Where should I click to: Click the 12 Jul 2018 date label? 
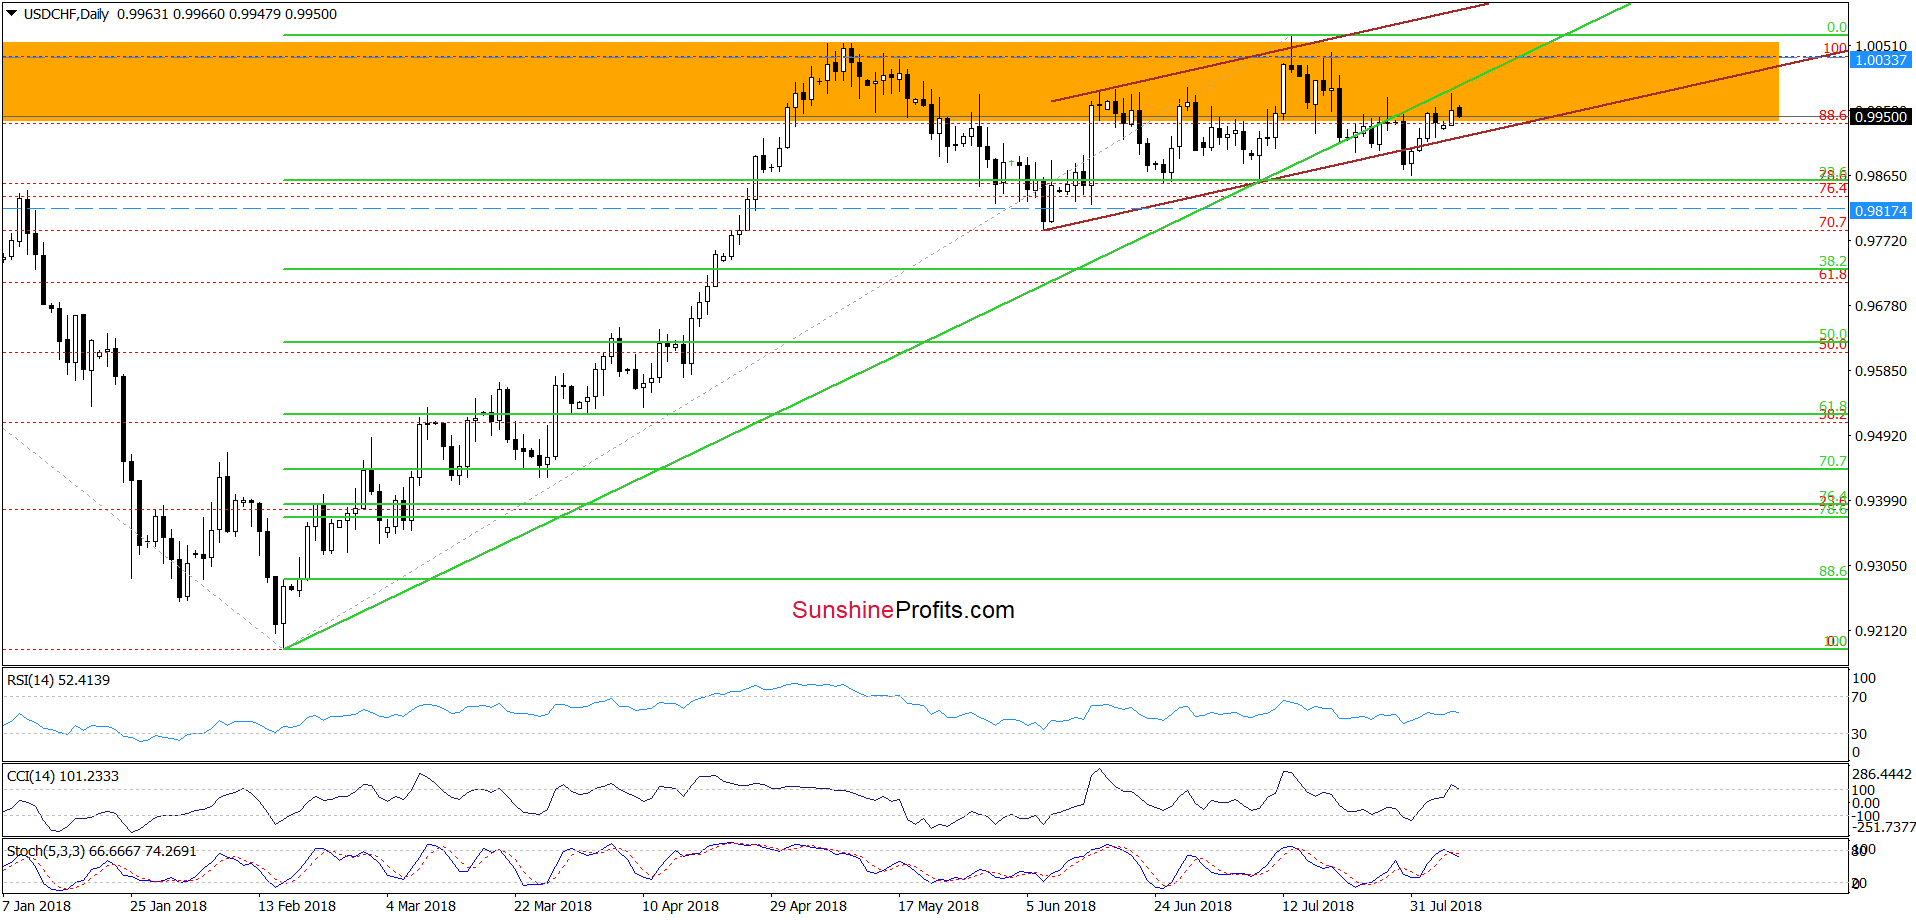(1318, 906)
